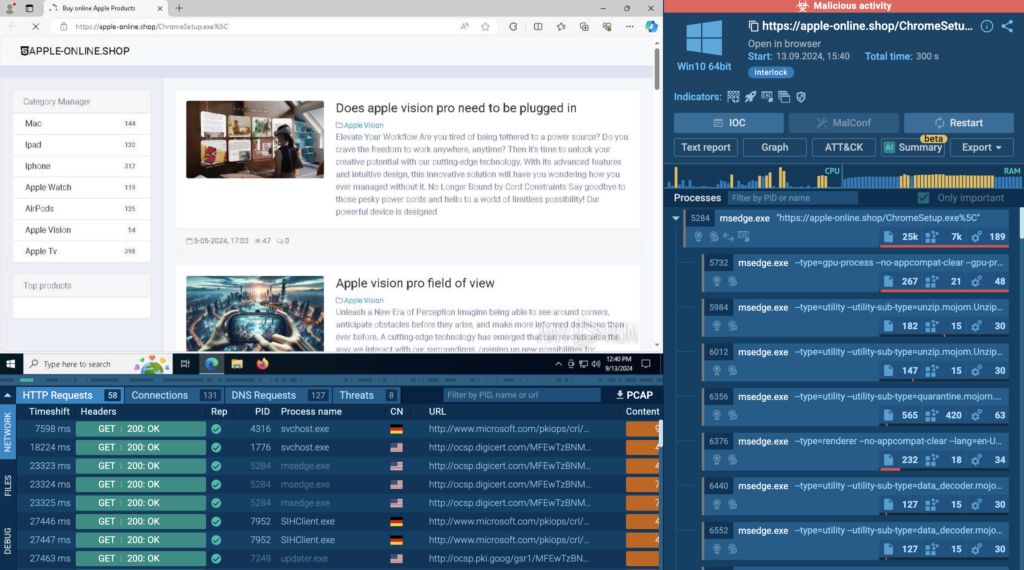
Task: Open the Export dropdown
Action: click(982, 147)
